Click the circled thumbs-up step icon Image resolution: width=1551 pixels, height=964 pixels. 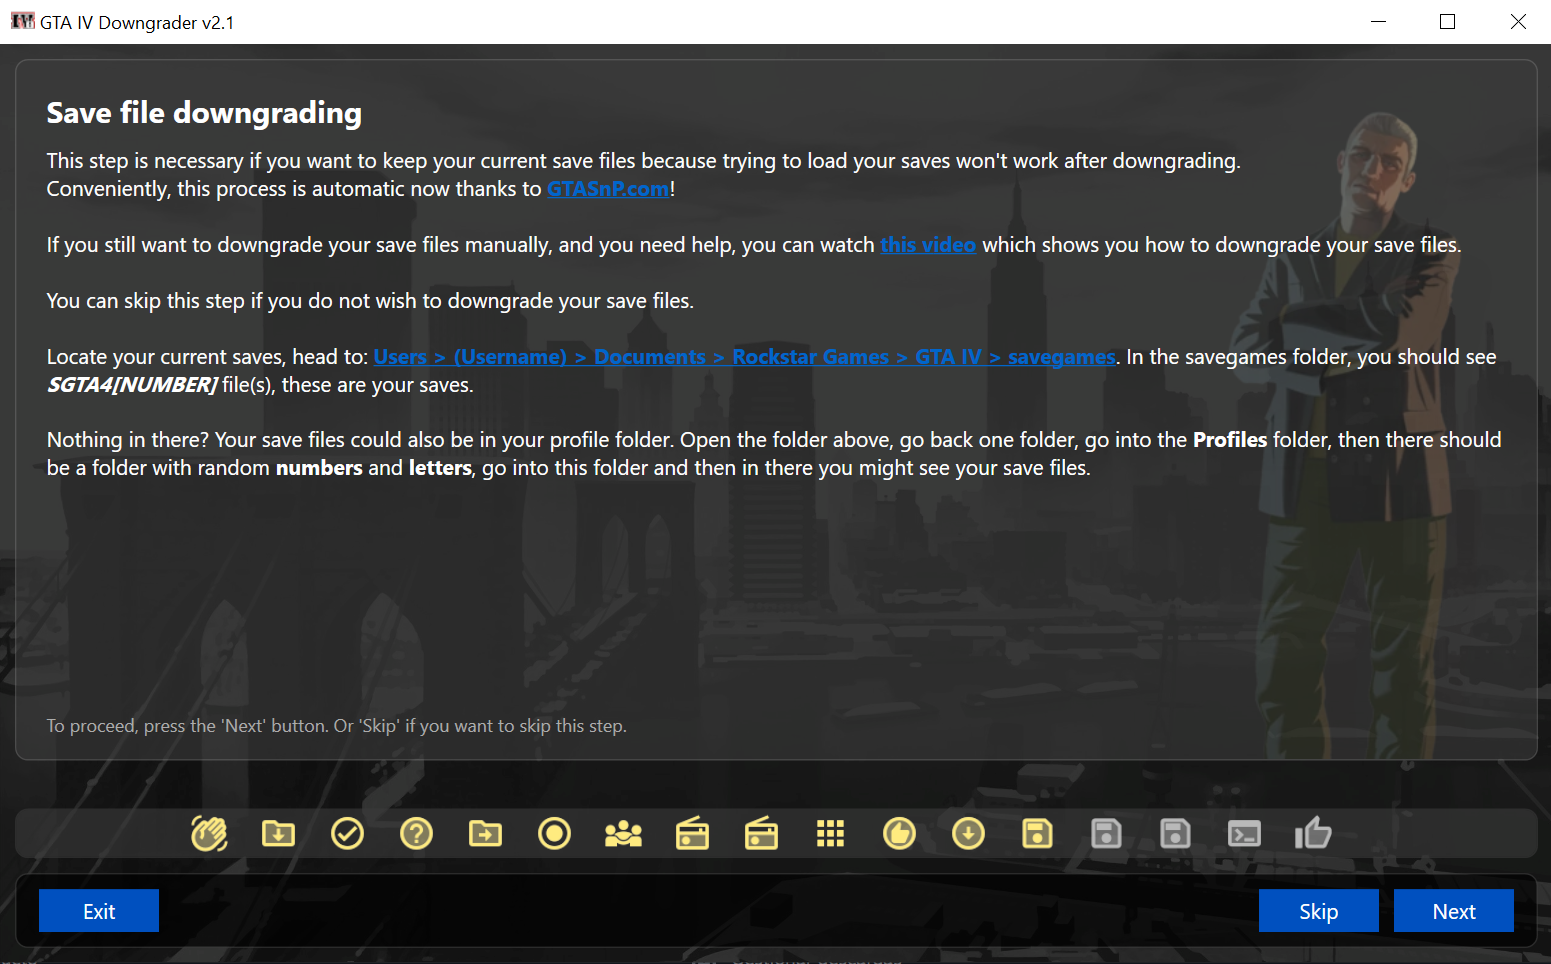[899, 833]
